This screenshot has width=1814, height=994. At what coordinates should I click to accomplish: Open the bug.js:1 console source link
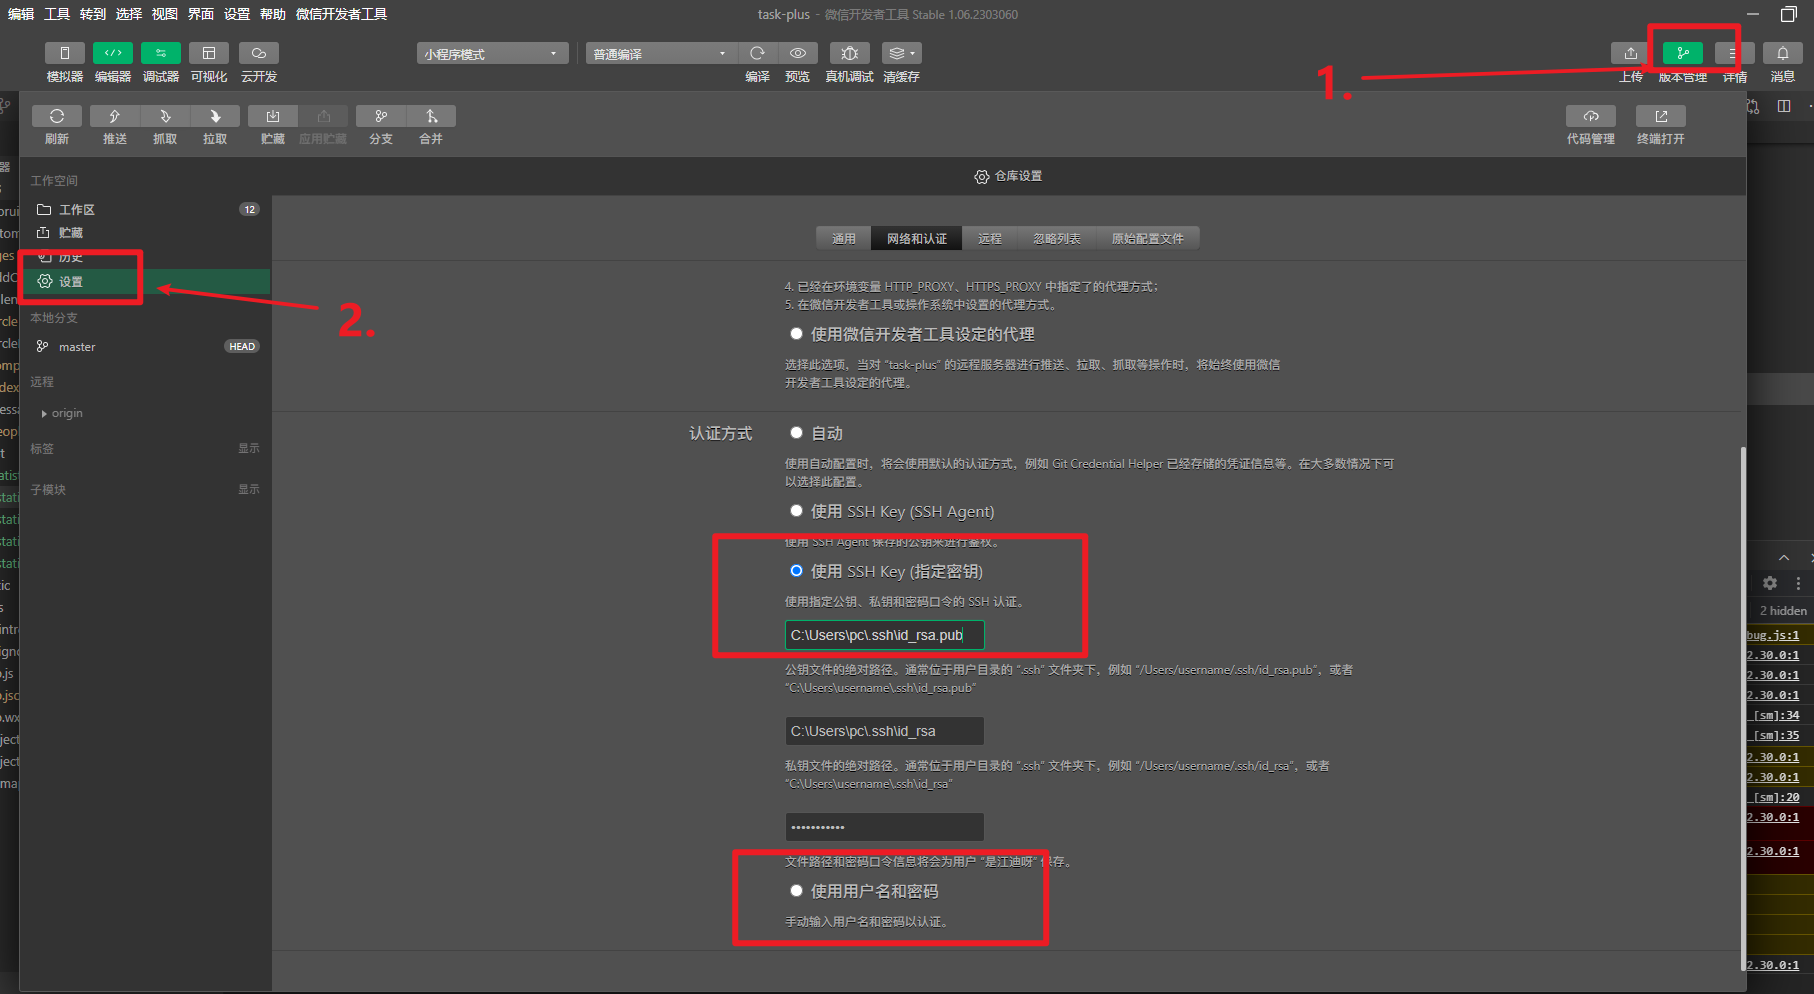pos(1773,635)
